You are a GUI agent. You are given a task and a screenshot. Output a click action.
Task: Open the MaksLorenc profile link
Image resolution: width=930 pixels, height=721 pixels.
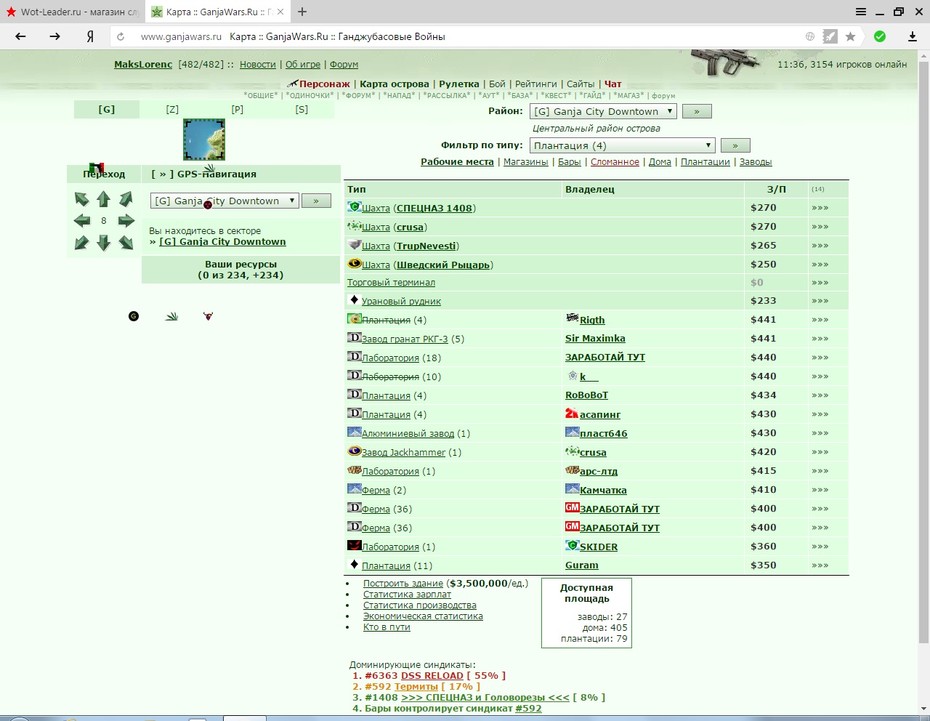pyautogui.click(x=143, y=65)
